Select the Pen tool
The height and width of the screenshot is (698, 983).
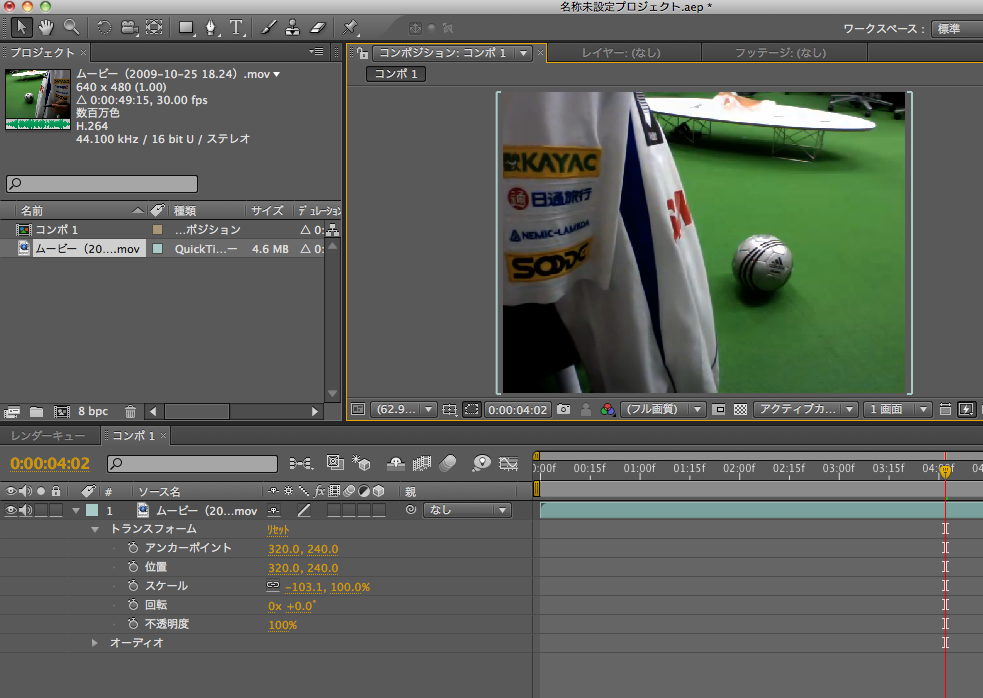(211, 28)
